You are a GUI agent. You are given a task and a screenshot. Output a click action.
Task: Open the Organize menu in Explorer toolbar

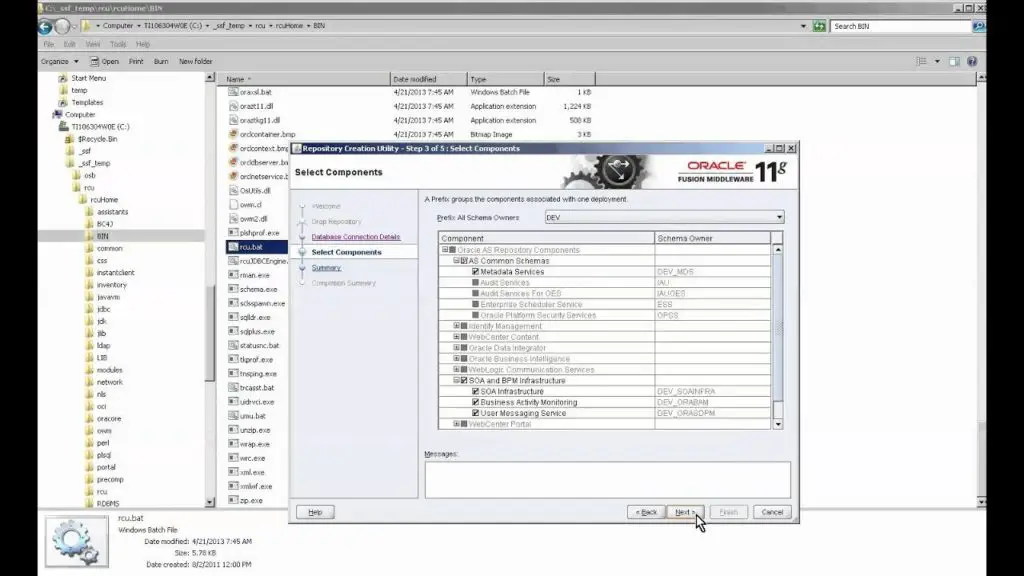59,61
